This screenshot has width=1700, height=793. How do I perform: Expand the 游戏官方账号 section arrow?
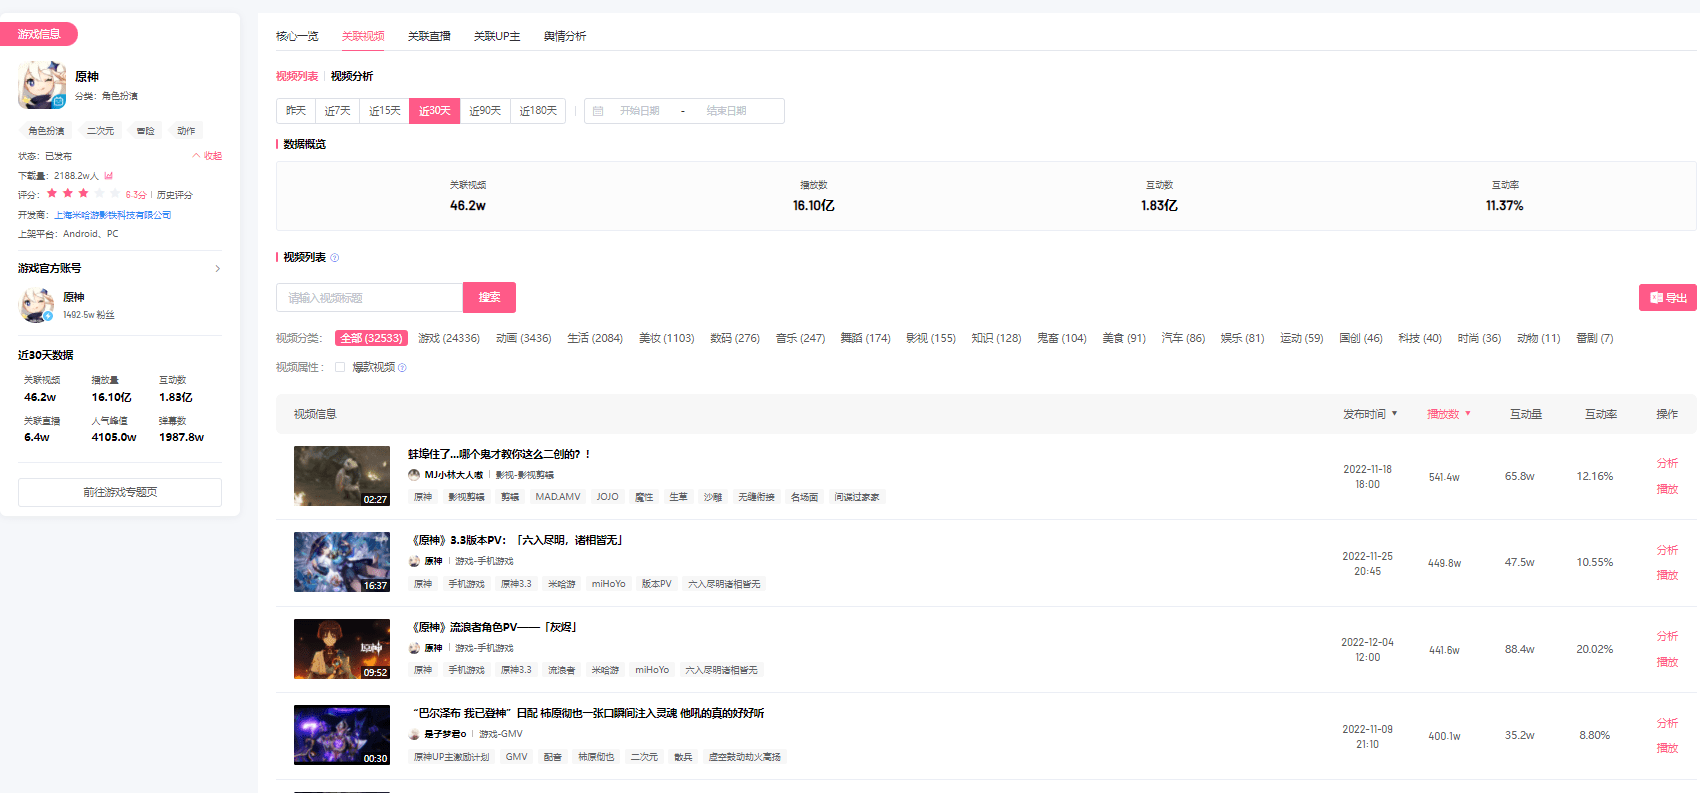click(x=217, y=269)
